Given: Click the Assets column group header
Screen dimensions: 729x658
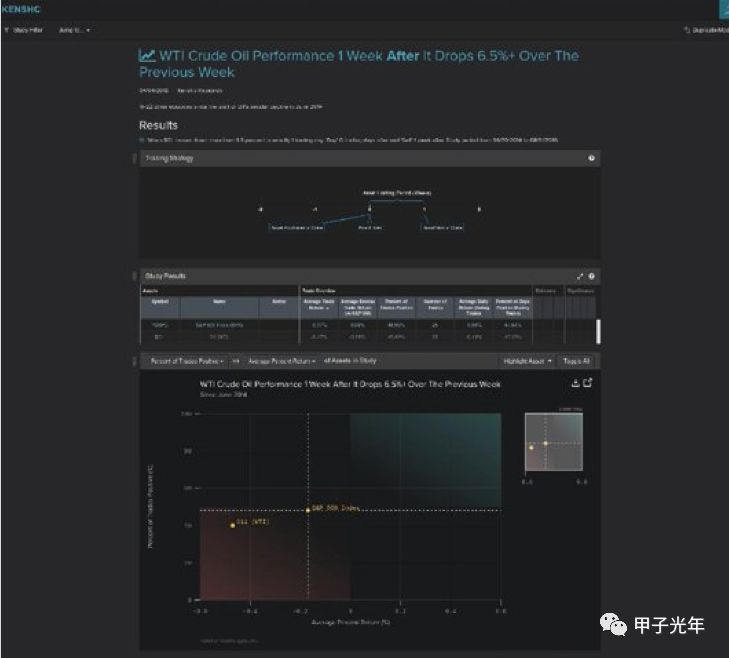Looking at the screenshot, I should pos(150,291).
